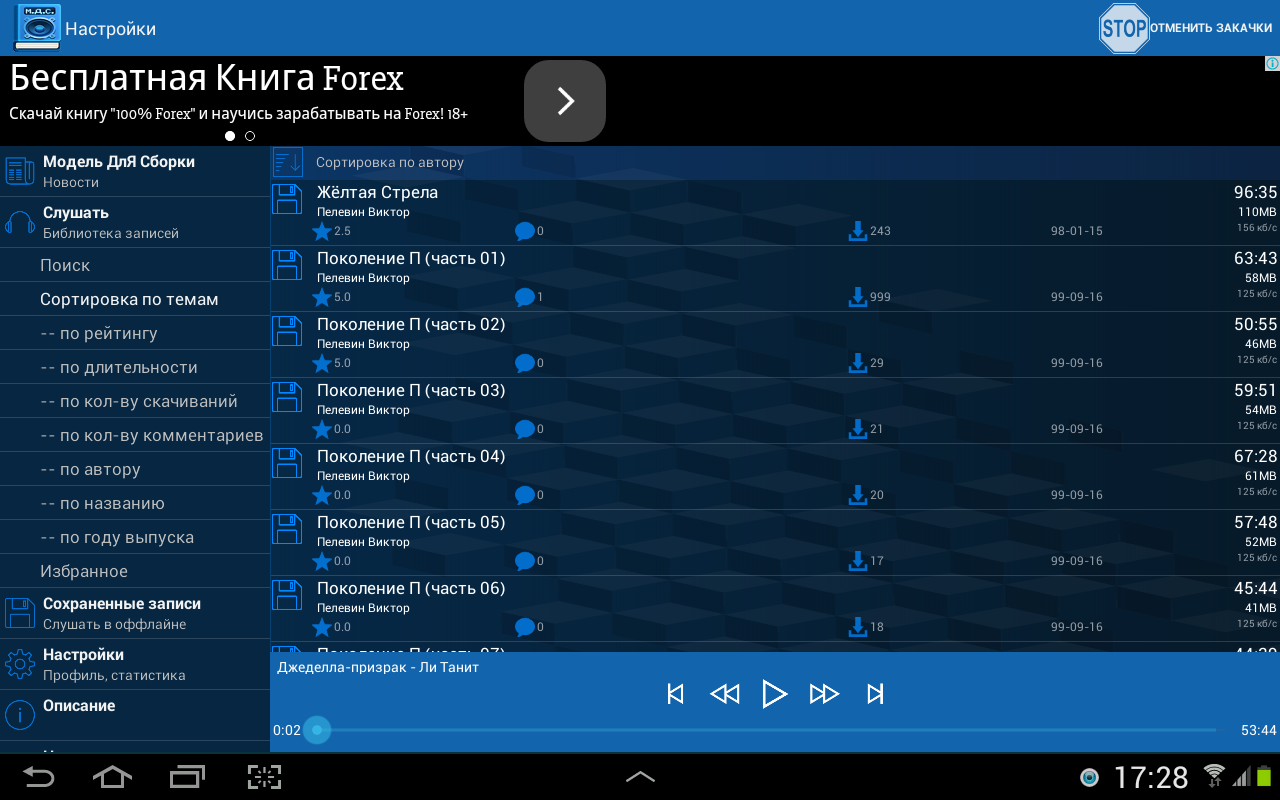Tap the screenshot capture button
Image resolution: width=1280 pixels, height=800 pixels.
click(x=265, y=777)
